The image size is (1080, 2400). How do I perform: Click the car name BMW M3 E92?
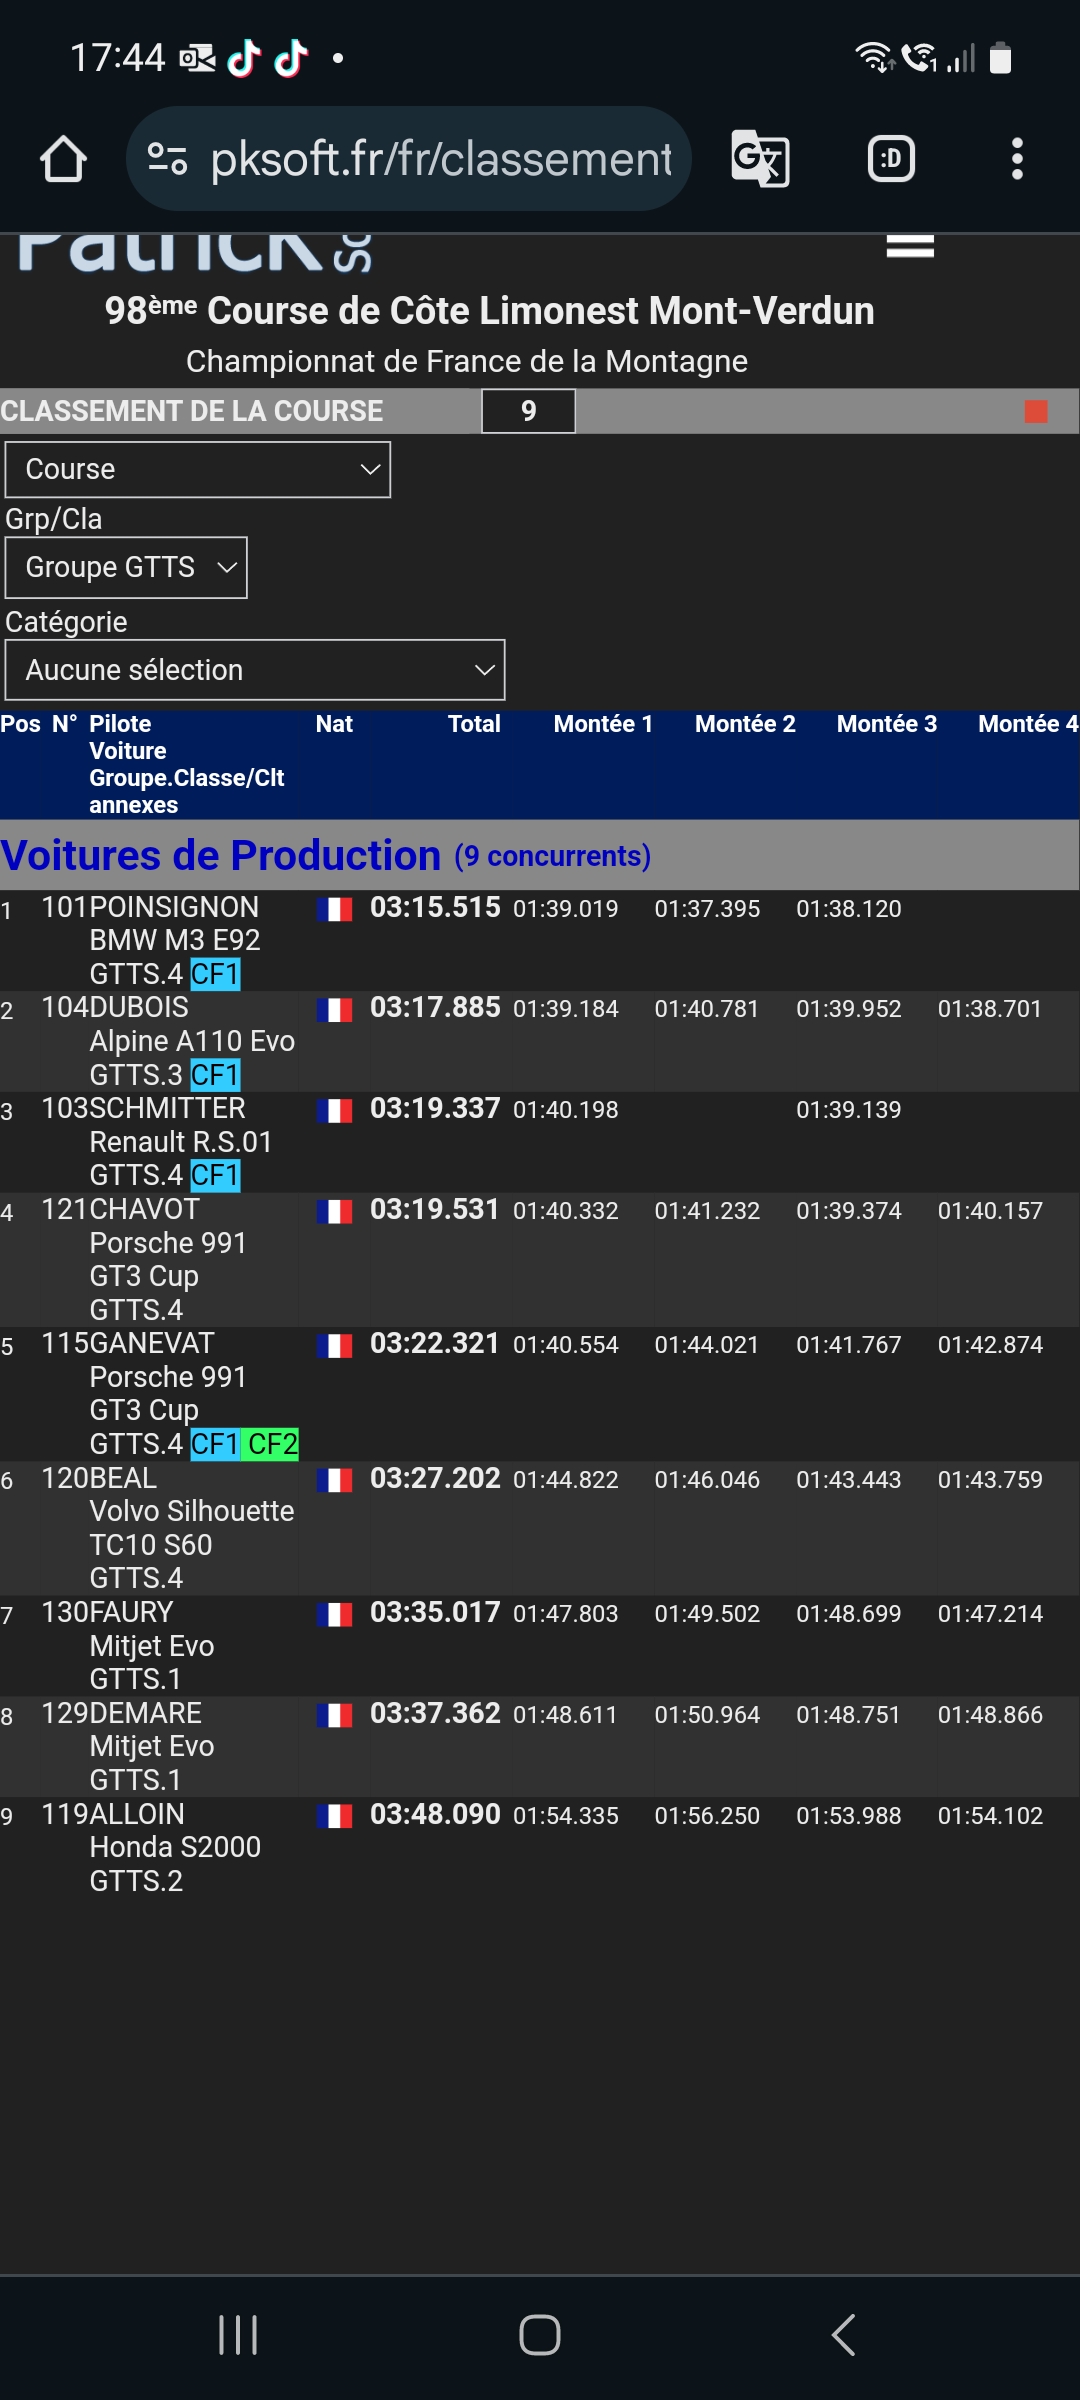tap(175, 941)
